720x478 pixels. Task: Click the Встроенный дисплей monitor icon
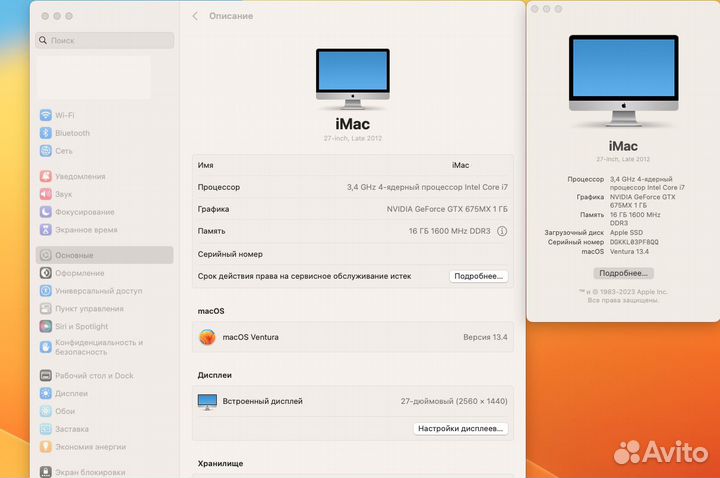click(x=207, y=402)
